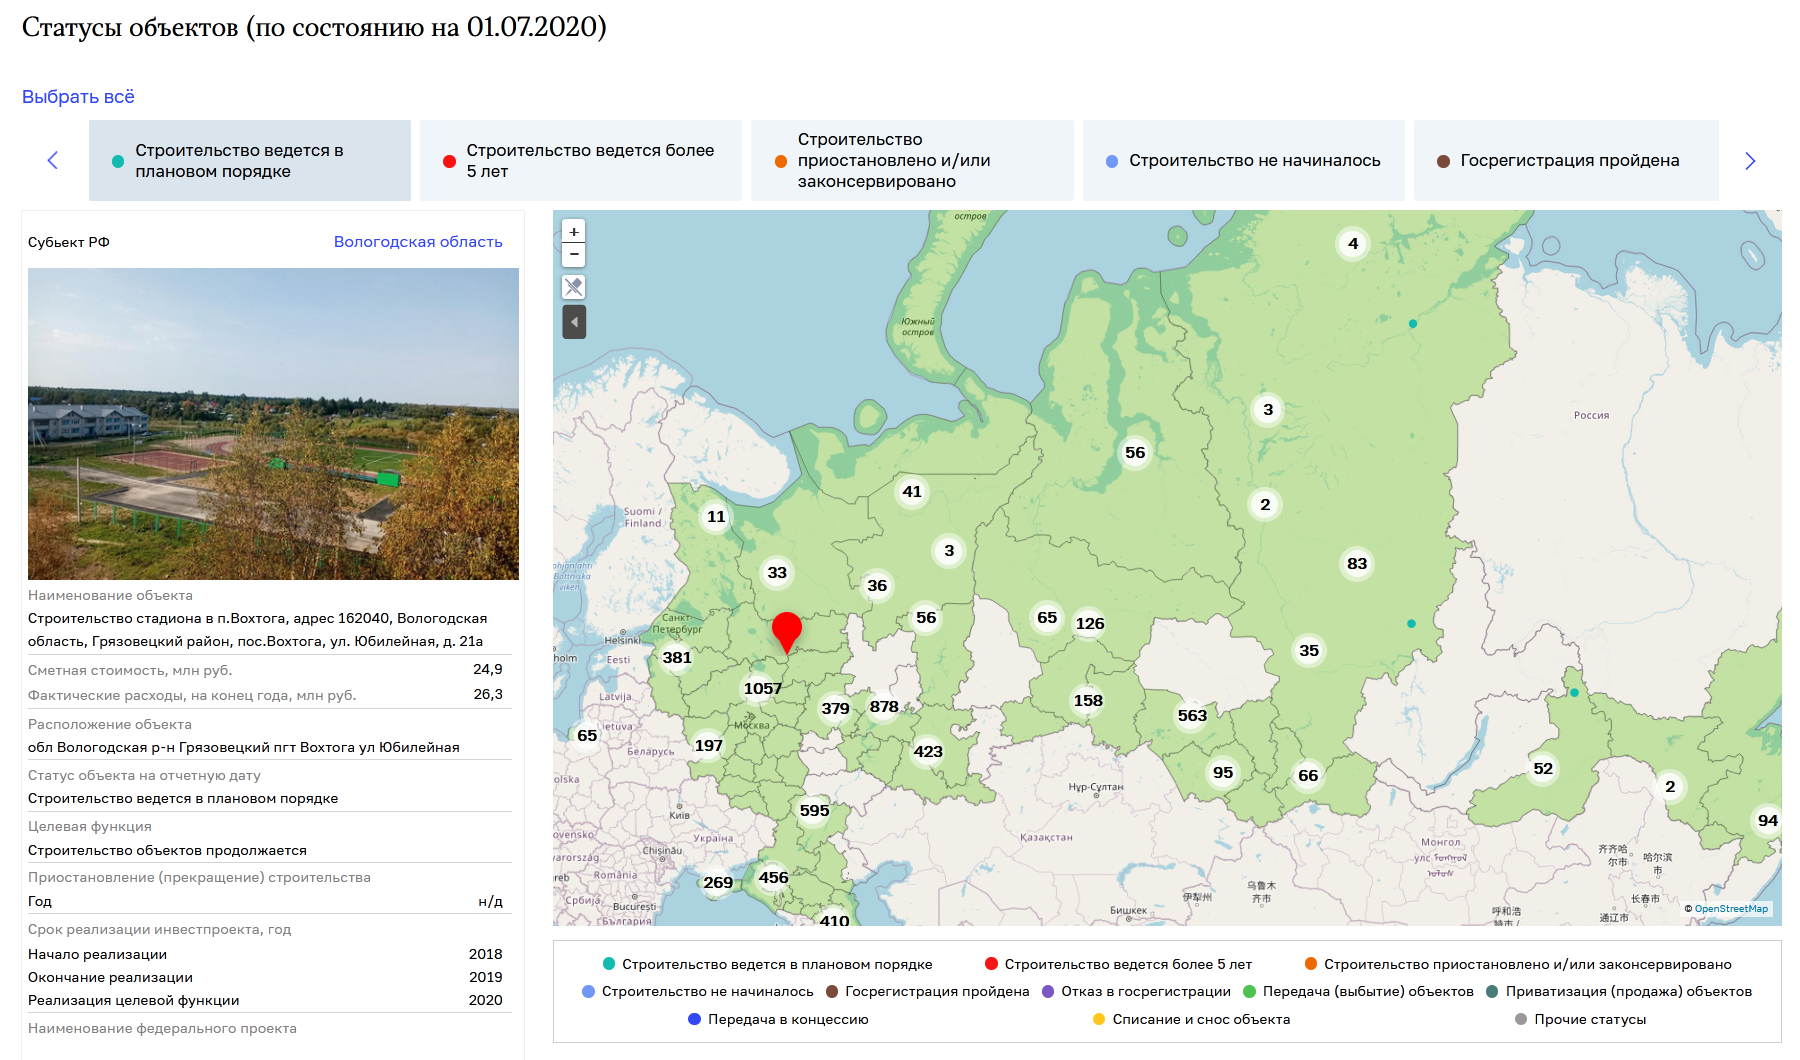Zoom in on the map
This screenshot has width=1800, height=1060.
574,232
